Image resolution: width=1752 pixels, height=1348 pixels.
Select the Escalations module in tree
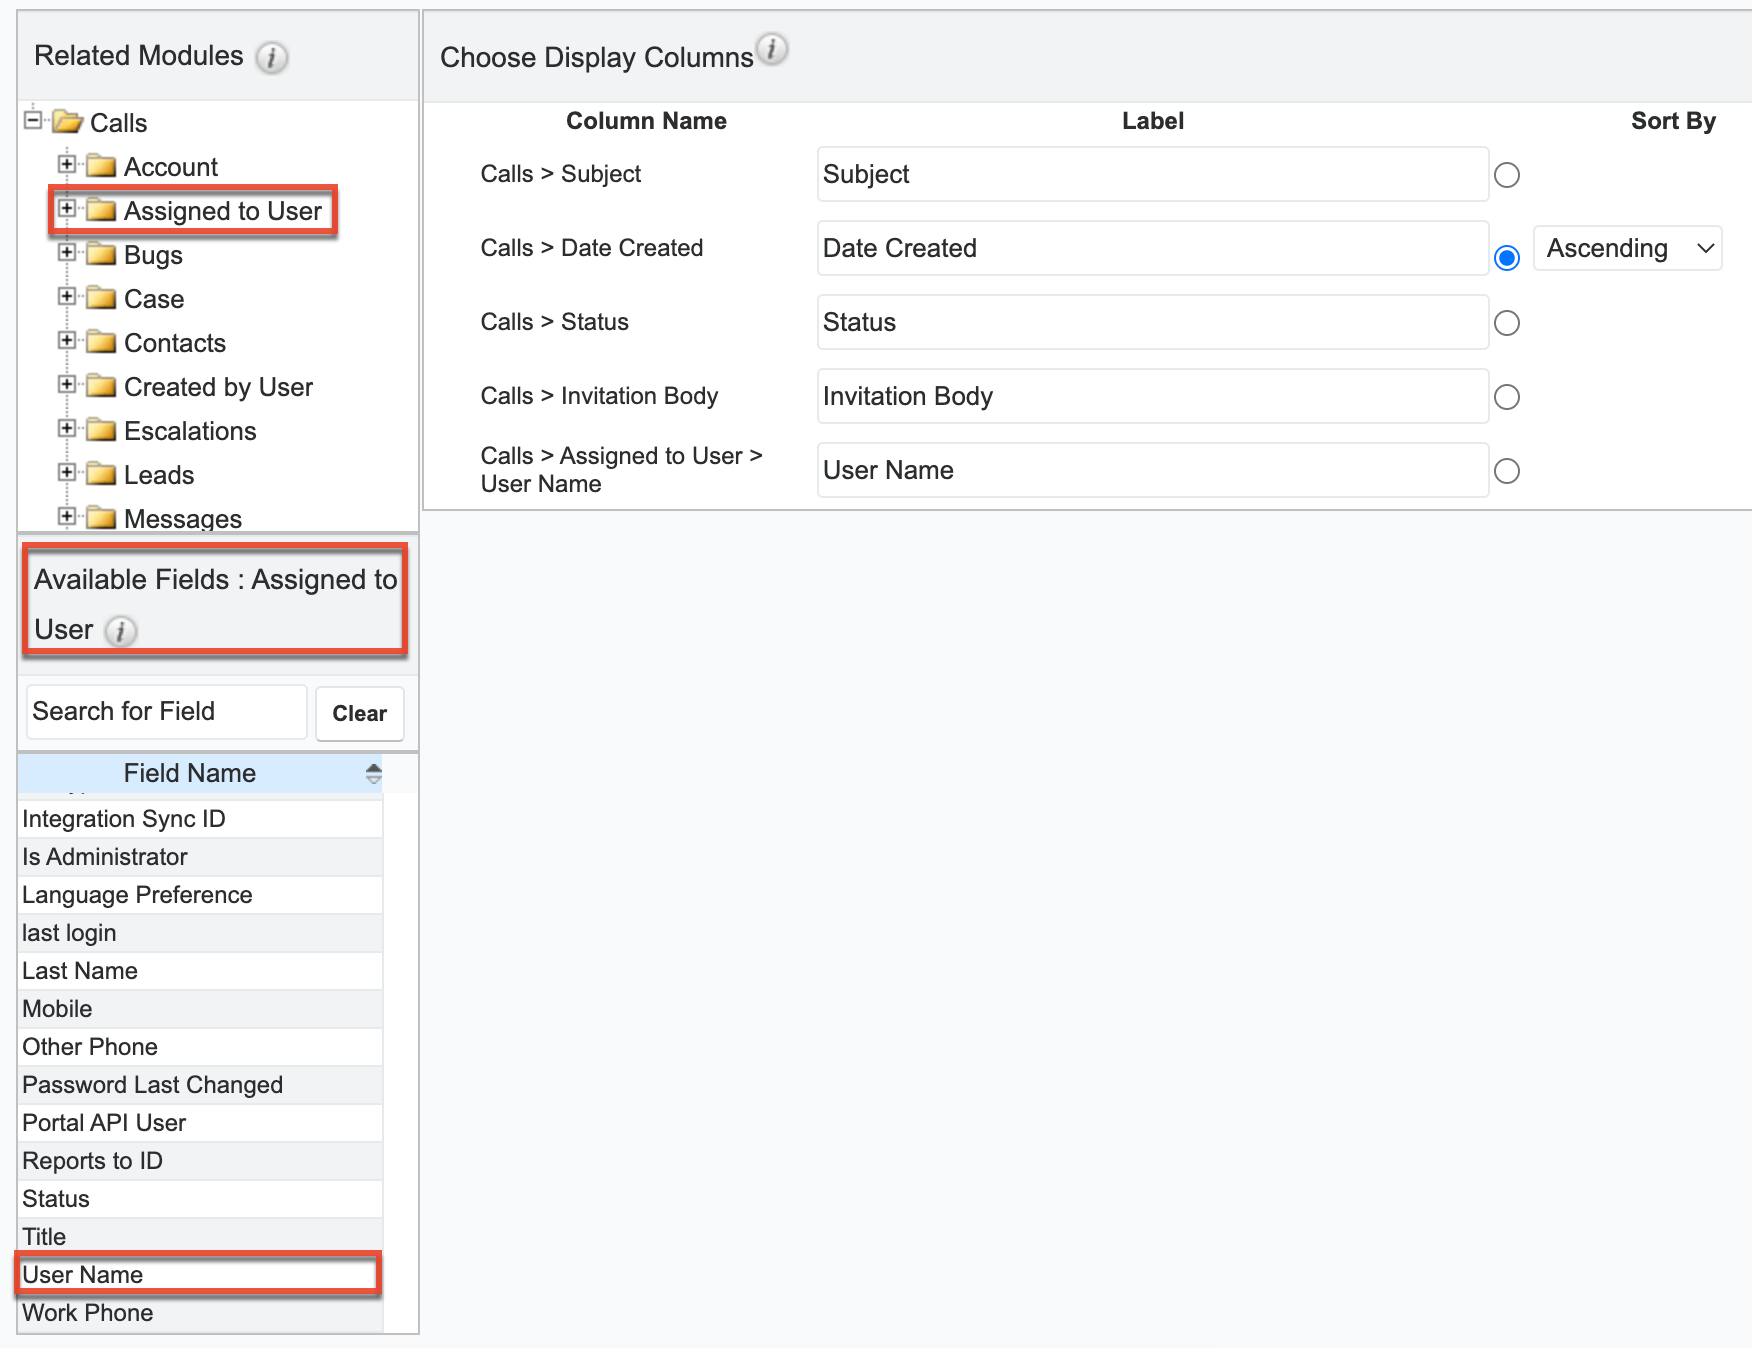[x=190, y=431]
